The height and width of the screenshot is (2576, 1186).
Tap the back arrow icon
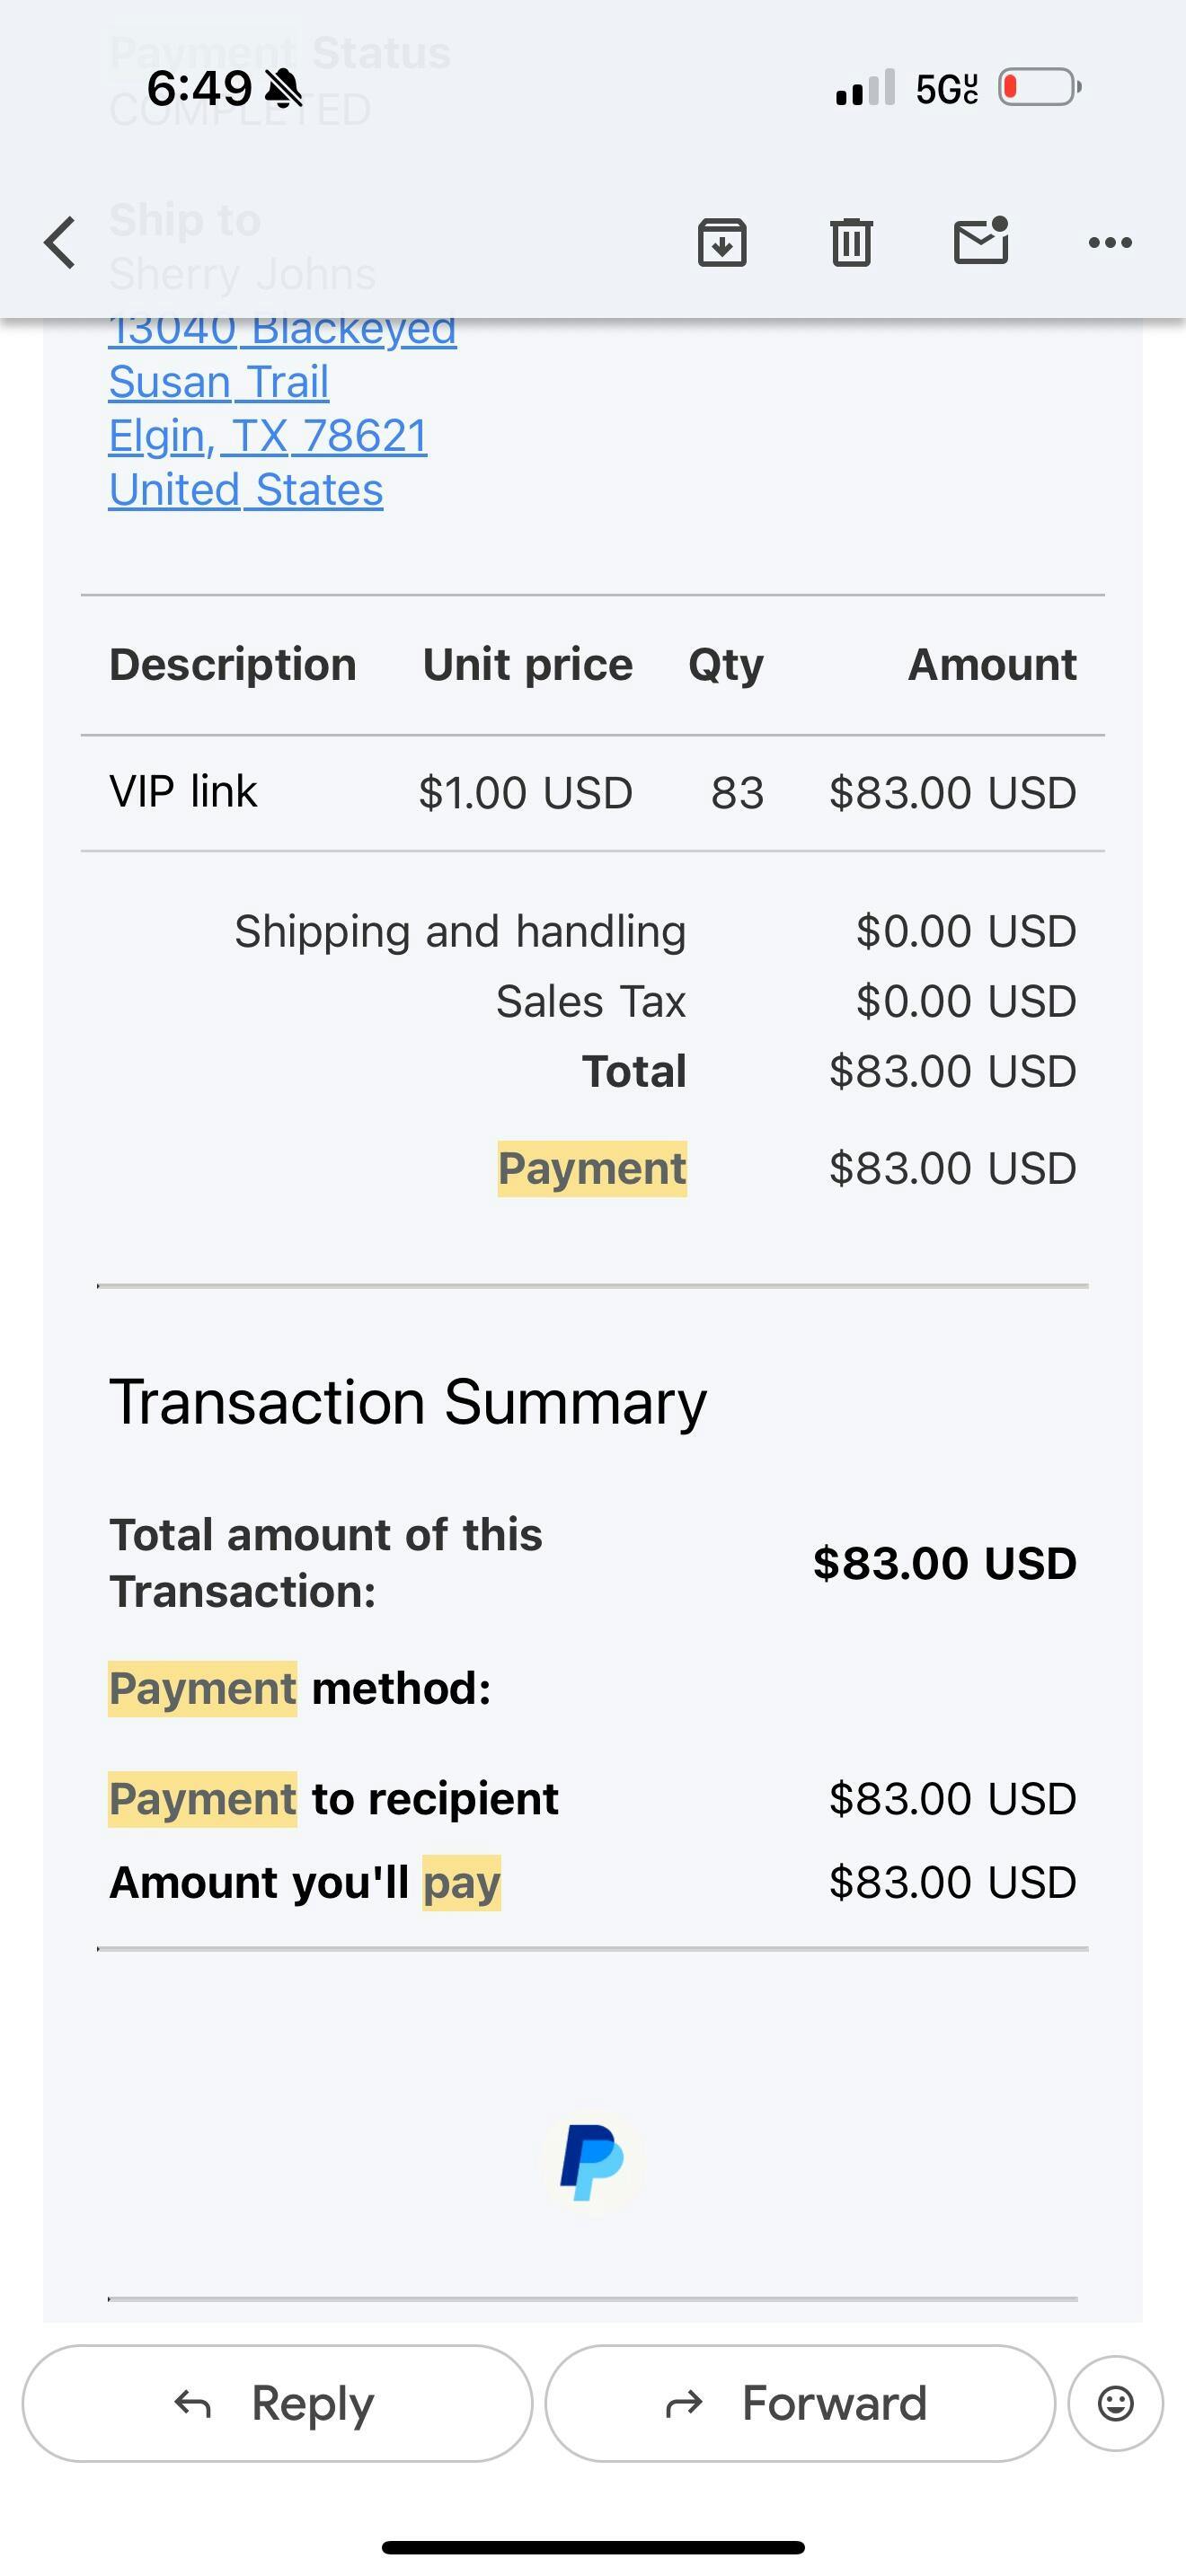60,243
